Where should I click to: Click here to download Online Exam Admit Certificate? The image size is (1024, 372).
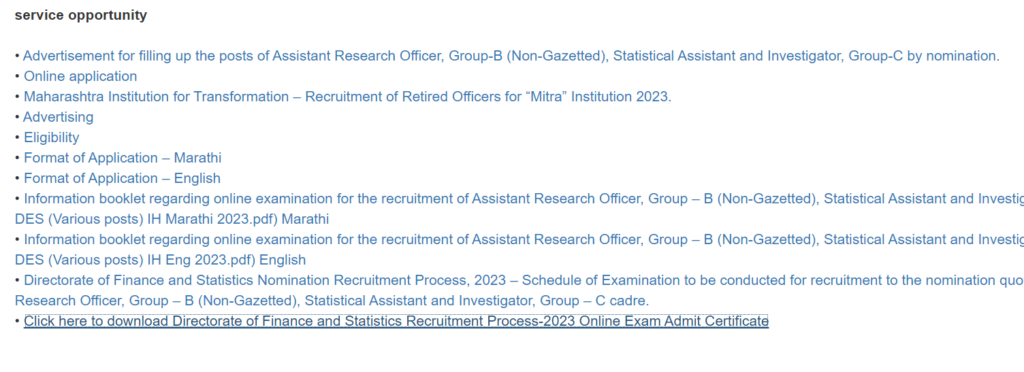click(396, 321)
